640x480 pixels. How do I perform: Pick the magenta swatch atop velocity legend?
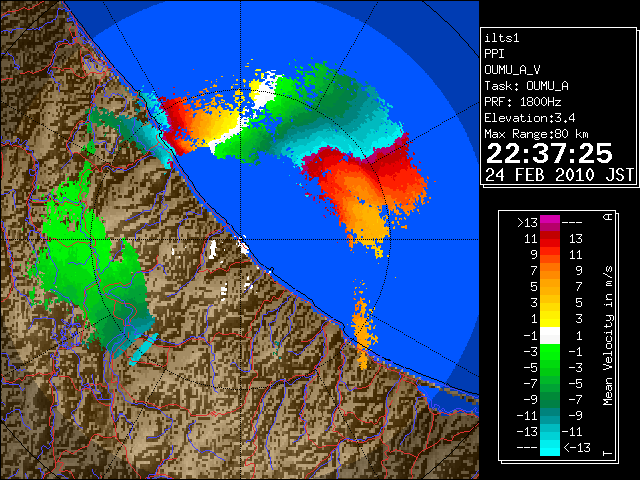point(550,219)
